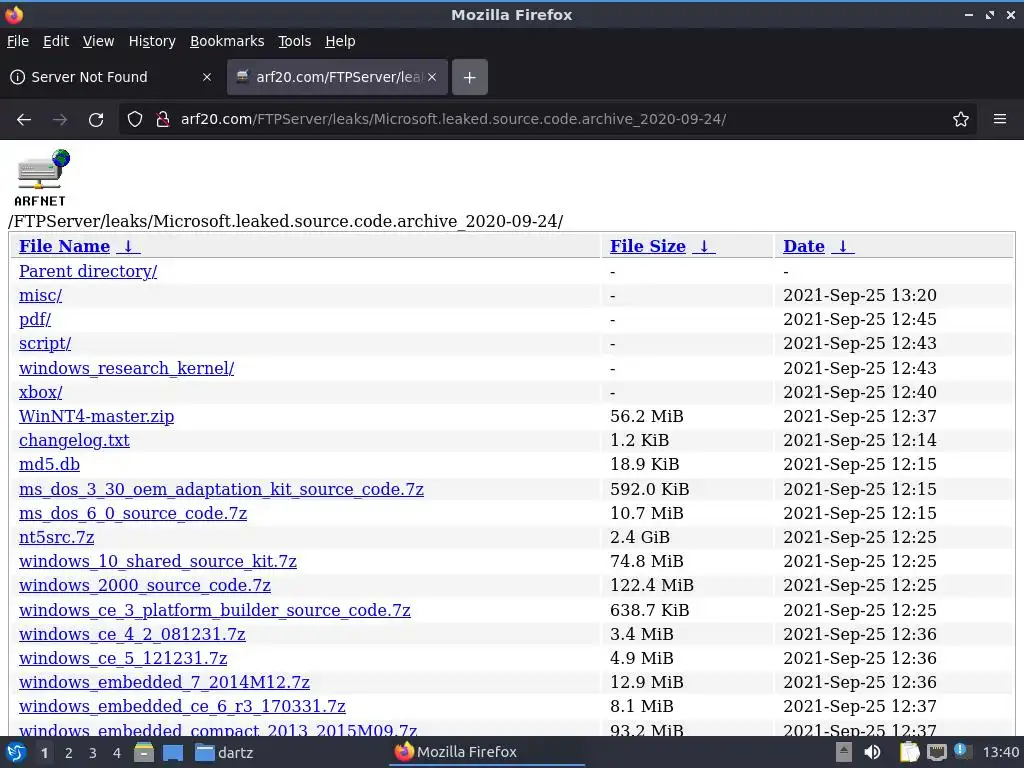Download windows_ce_3_platform_builder_source_code.7z
Image resolution: width=1024 pixels, height=768 pixels.
pos(215,610)
